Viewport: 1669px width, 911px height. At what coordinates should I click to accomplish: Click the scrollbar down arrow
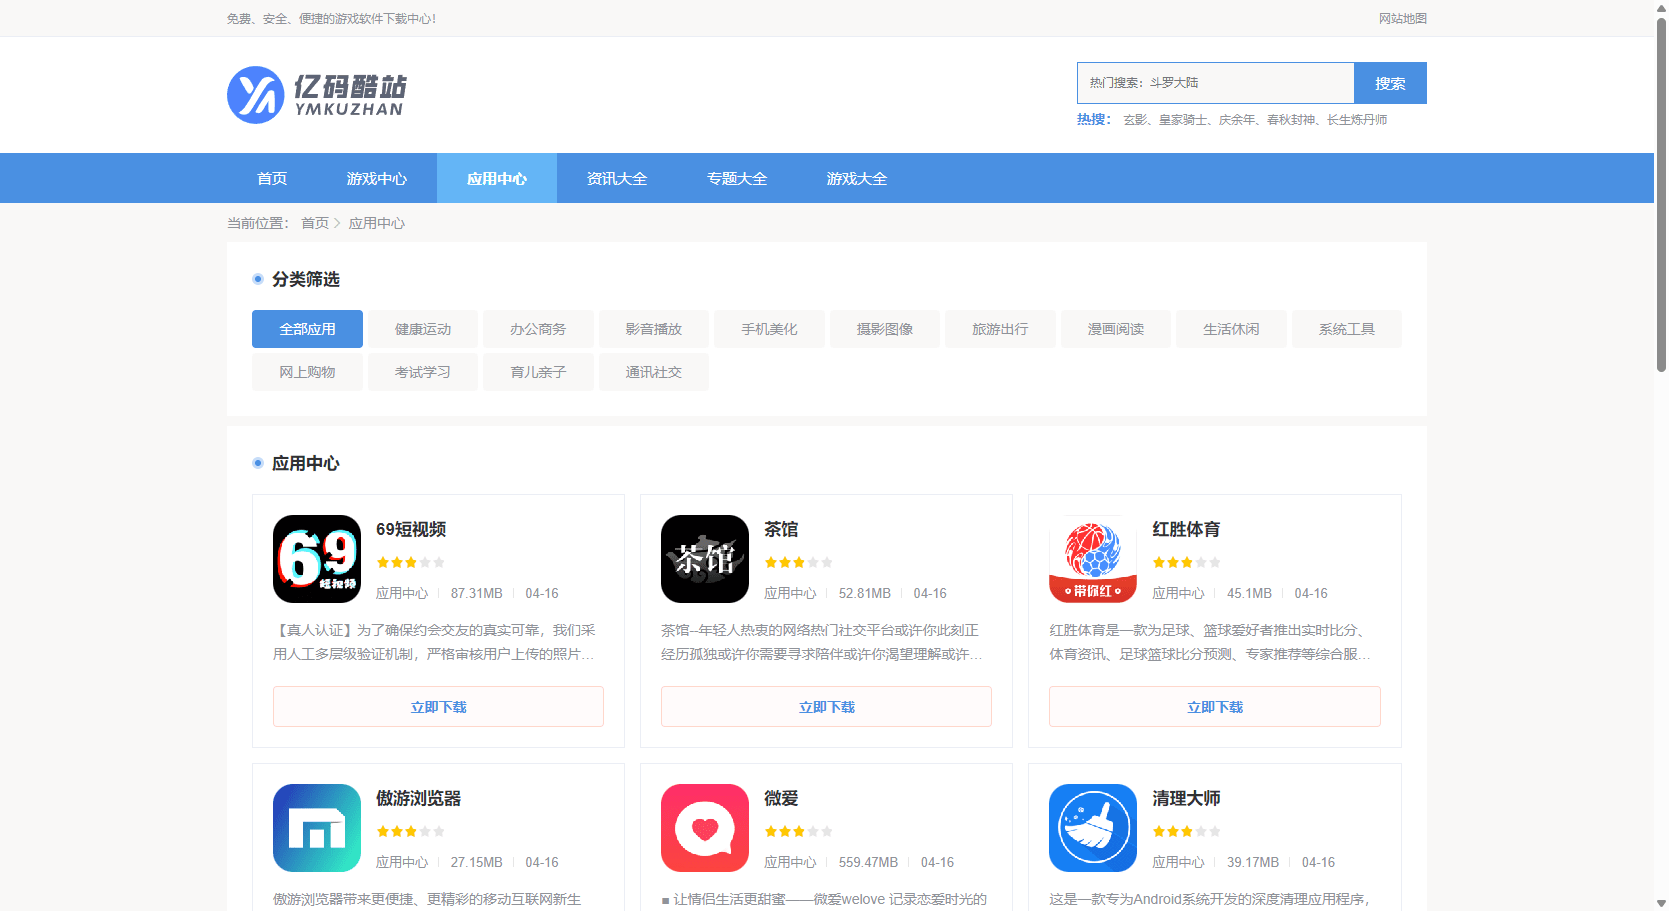click(1661, 903)
